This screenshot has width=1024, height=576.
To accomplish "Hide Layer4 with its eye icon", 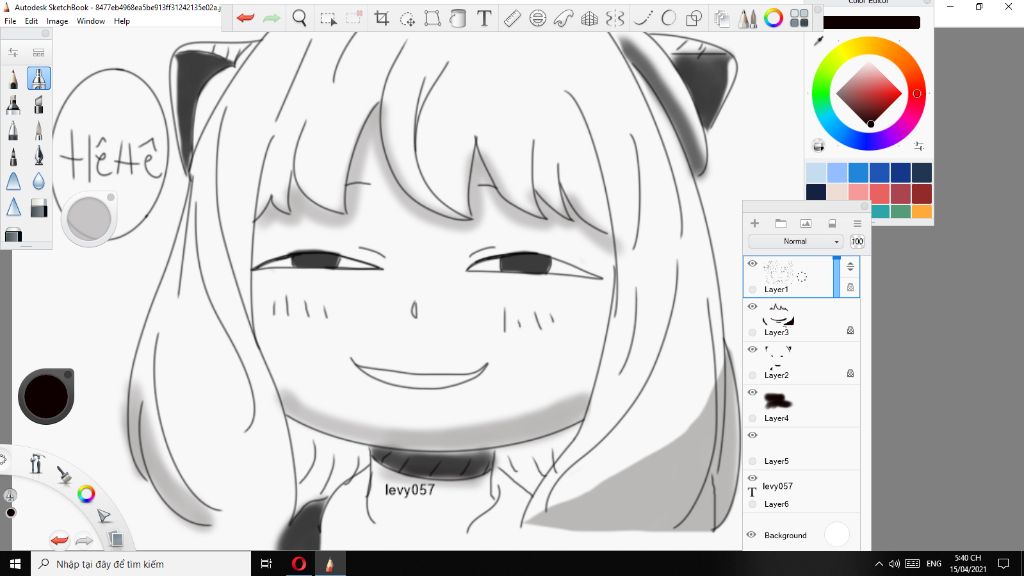I will pyautogui.click(x=752, y=392).
